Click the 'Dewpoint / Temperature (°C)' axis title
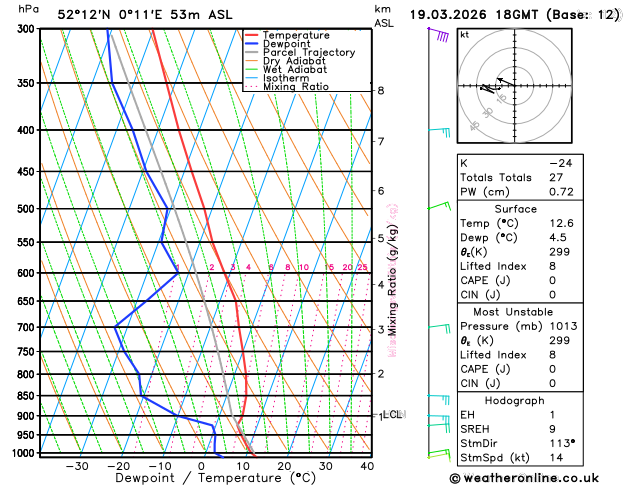Viewport: 629px width, 486px height. pyautogui.click(x=216, y=478)
